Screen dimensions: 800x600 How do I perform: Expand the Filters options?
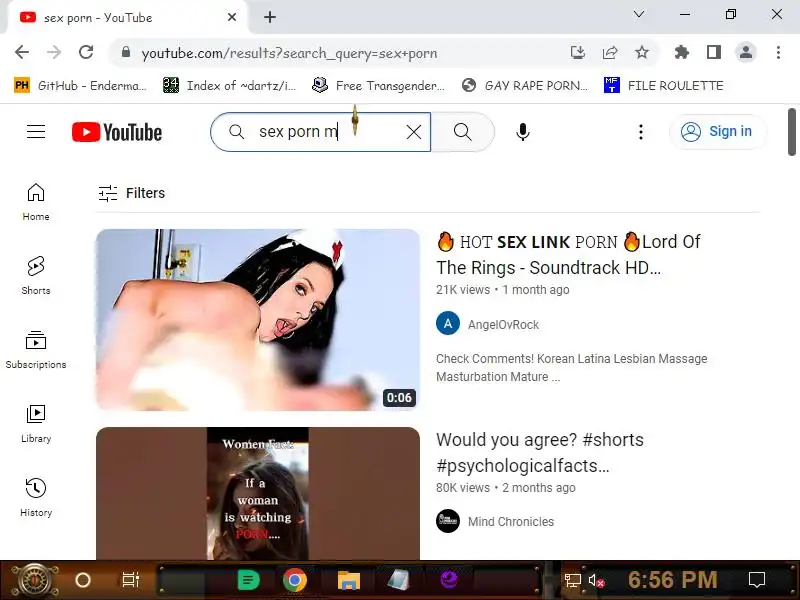click(x=132, y=193)
